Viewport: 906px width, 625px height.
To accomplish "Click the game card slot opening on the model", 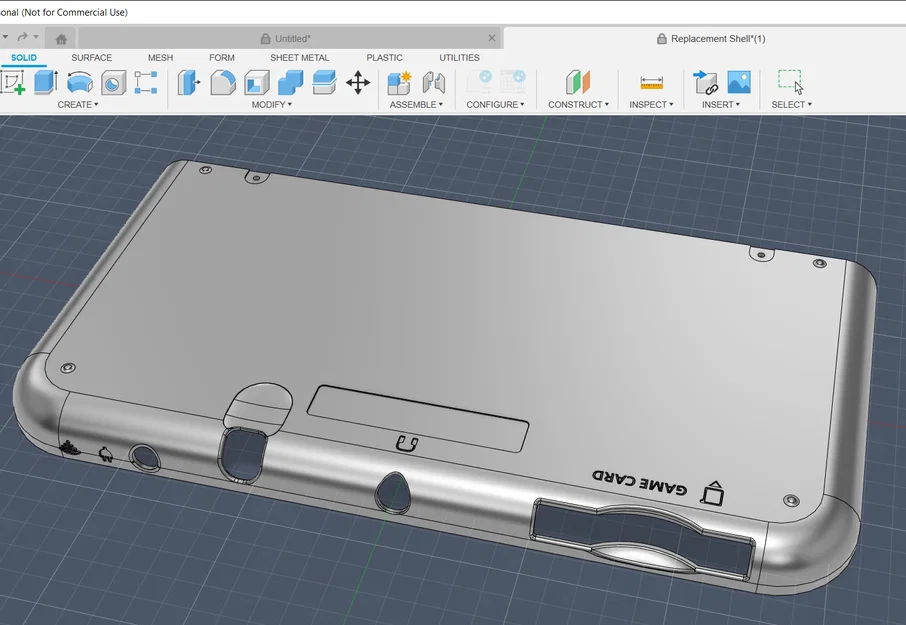I will (643, 536).
